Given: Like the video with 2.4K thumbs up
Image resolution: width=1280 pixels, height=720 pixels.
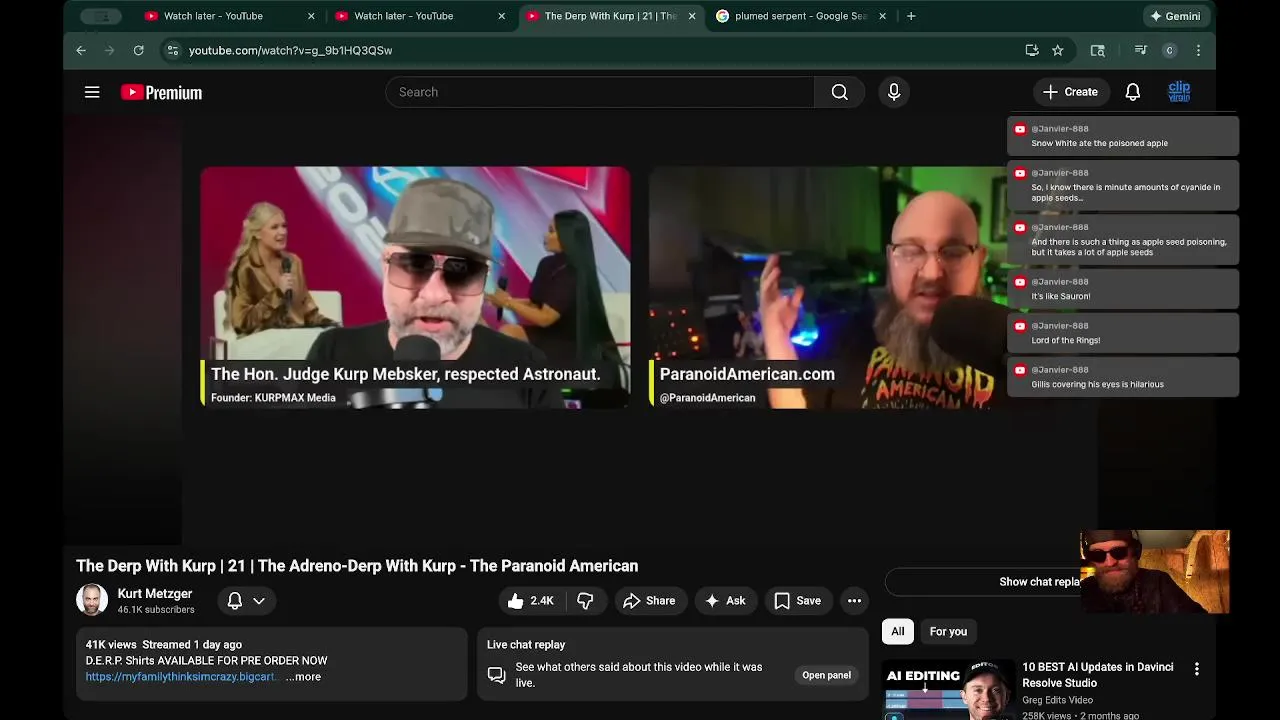Looking at the screenshot, I should [531, 601].
